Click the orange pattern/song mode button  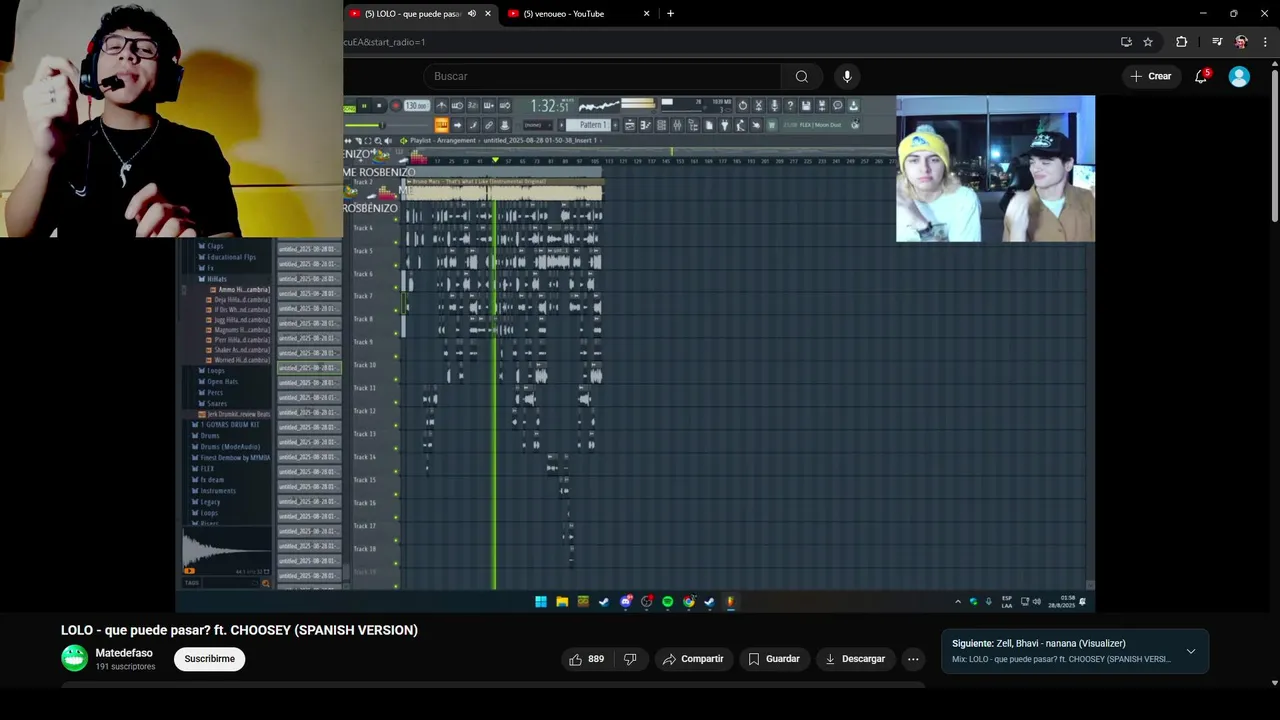click(441, 125)
